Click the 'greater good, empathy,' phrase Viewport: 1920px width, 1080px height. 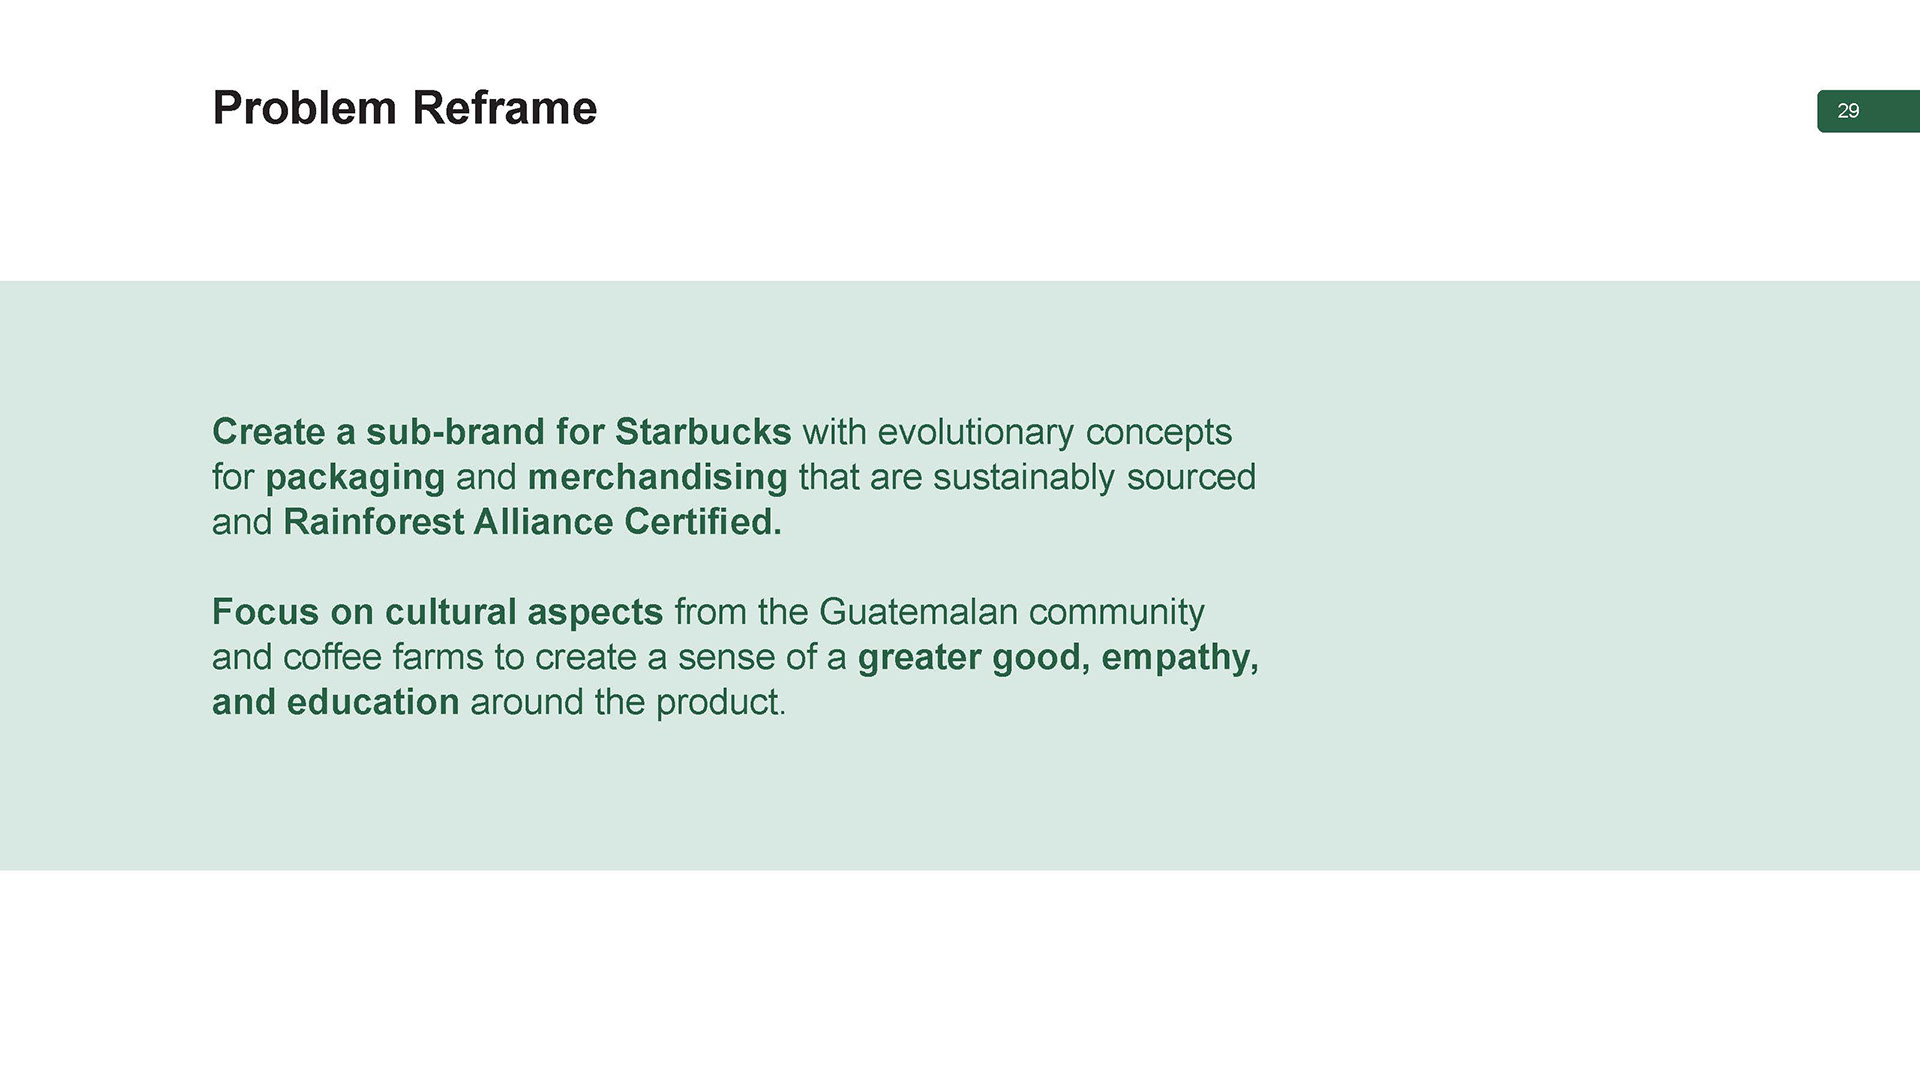(1058, 658)
